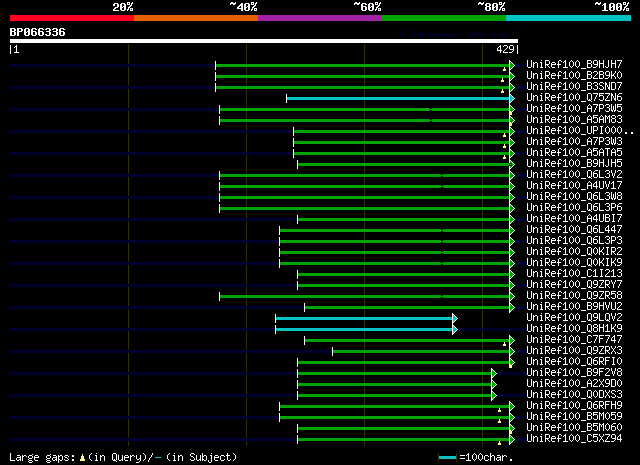Viewport: 640px width, 465px height.
Task: Open hit UniRef100_A4UBI7
Action: tap(574, 219)
